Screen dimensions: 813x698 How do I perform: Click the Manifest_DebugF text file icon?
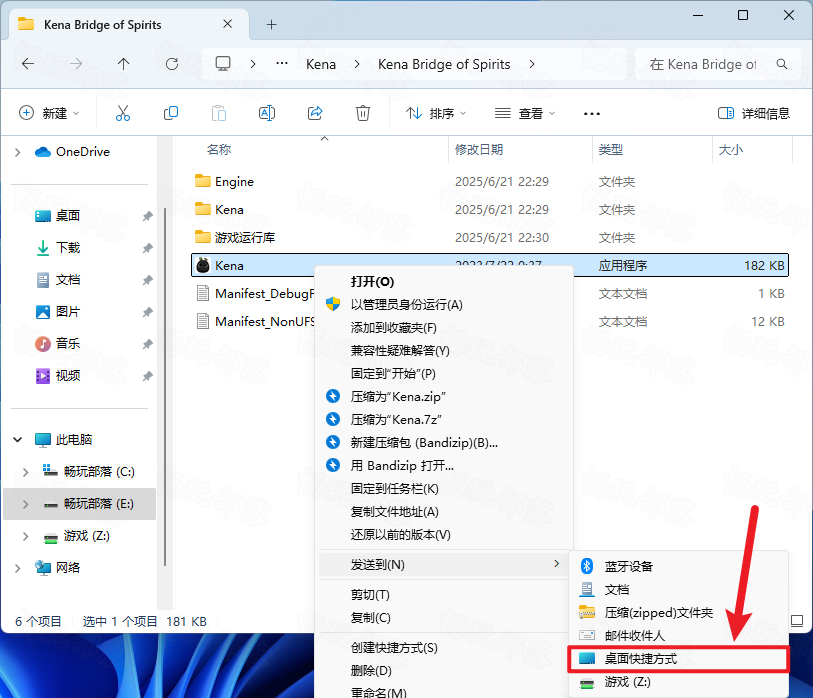coord(203,294)
